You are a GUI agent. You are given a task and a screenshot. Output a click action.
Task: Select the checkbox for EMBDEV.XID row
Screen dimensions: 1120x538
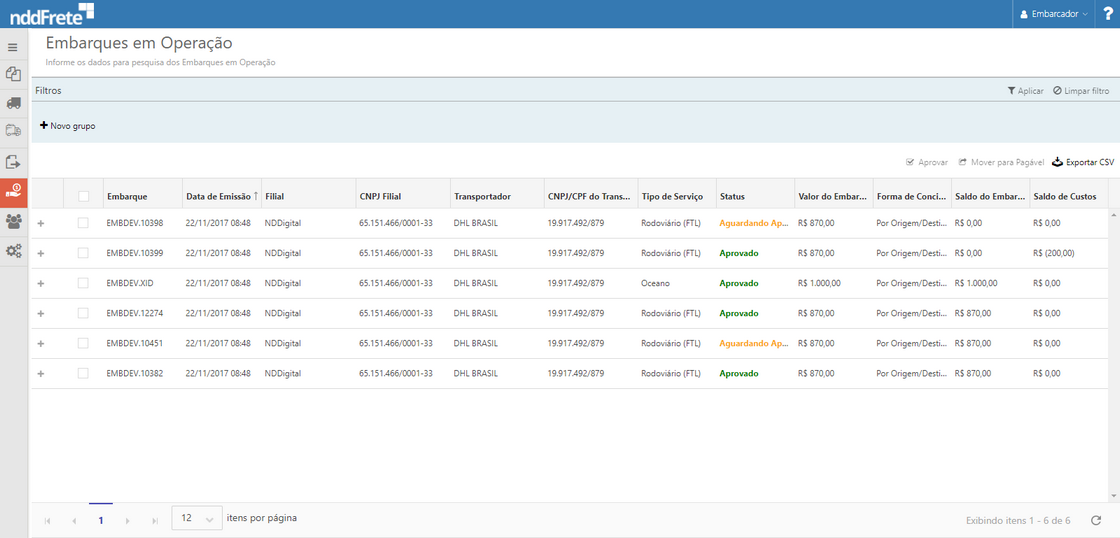point(84,283)
